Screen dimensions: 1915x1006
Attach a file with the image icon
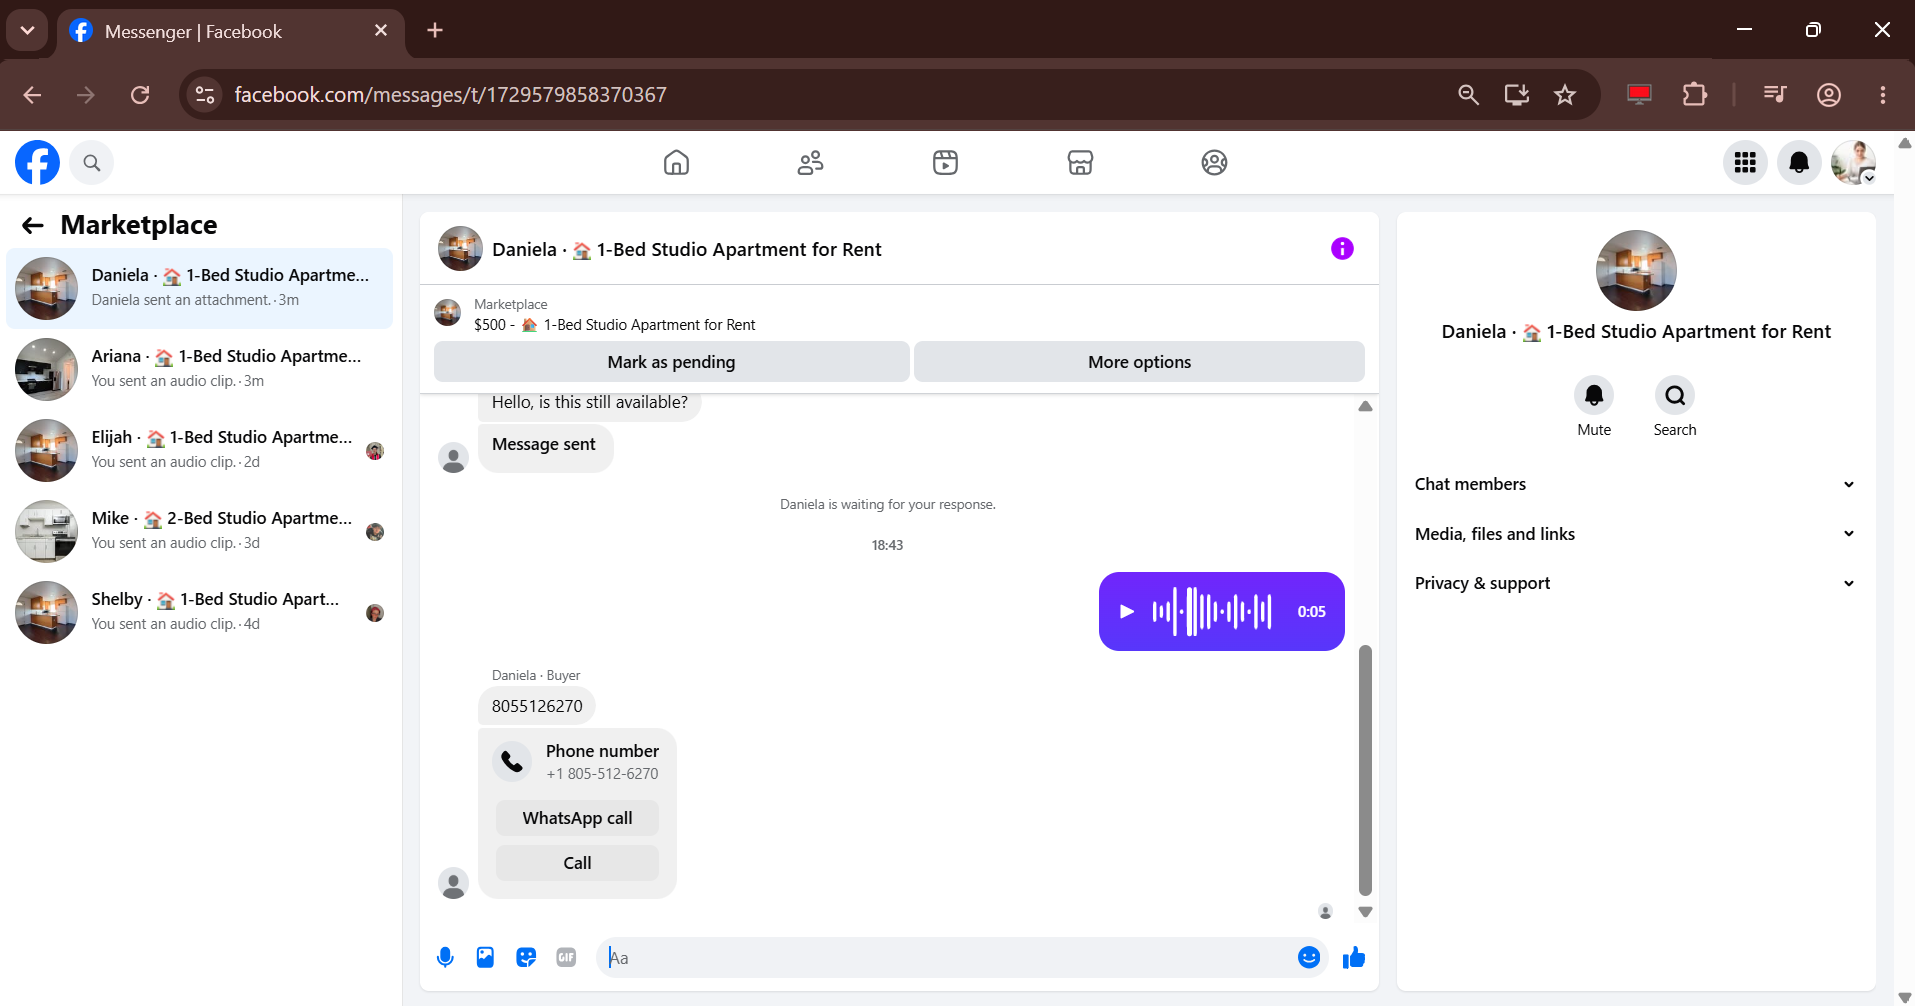(x=485, y=957)
